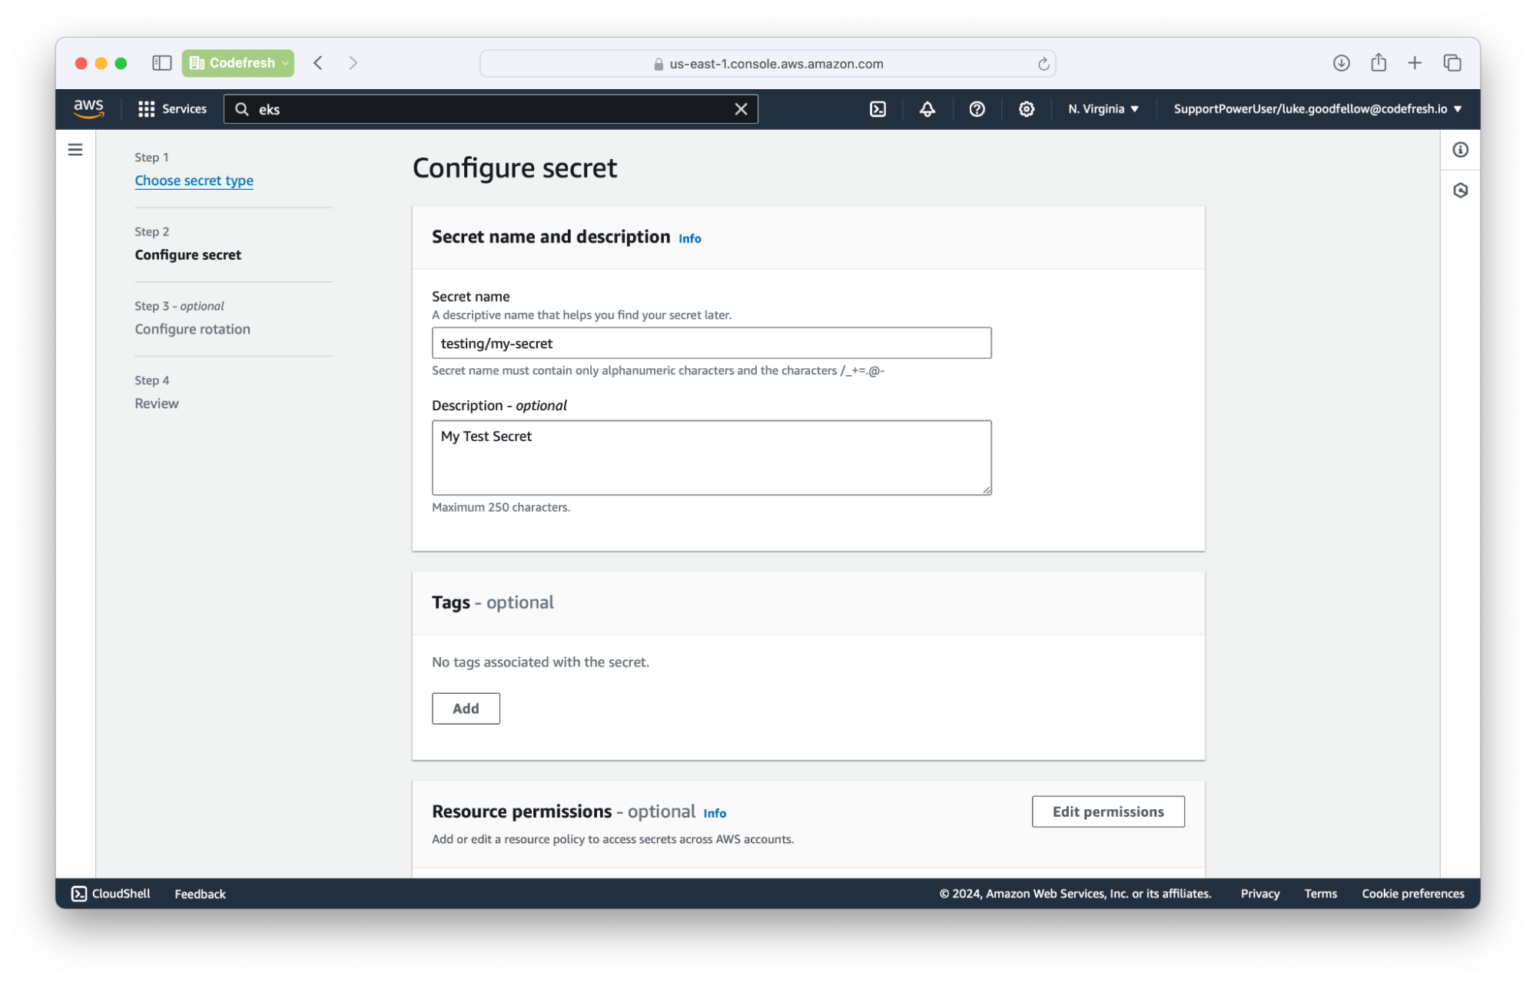Viewport: 1536px width, 982px height.
Task: Click the hexagon resources icon in right sidebar
Action: (x=1459, y=189)
